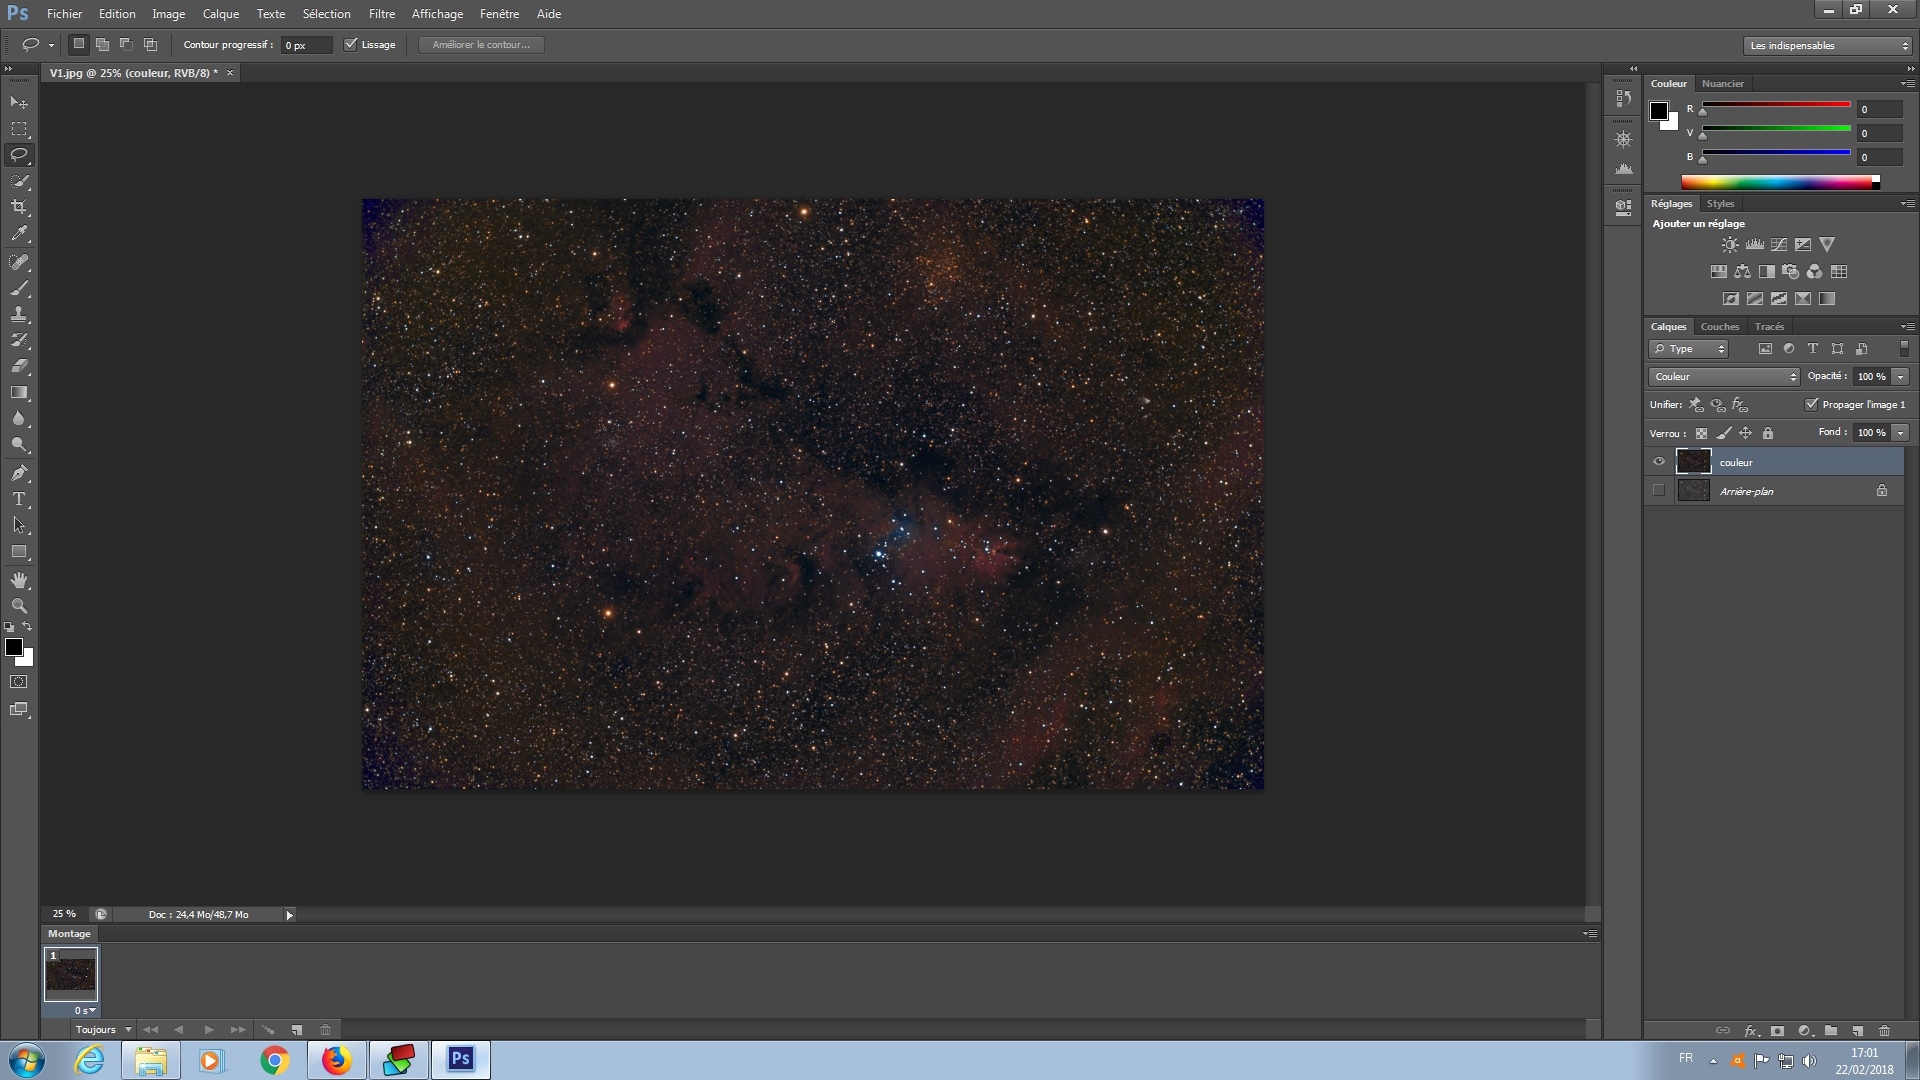The image size is (1920, 1080).
Task: Click the foreground color swatch in toolbar
Action: click(14, 647)
